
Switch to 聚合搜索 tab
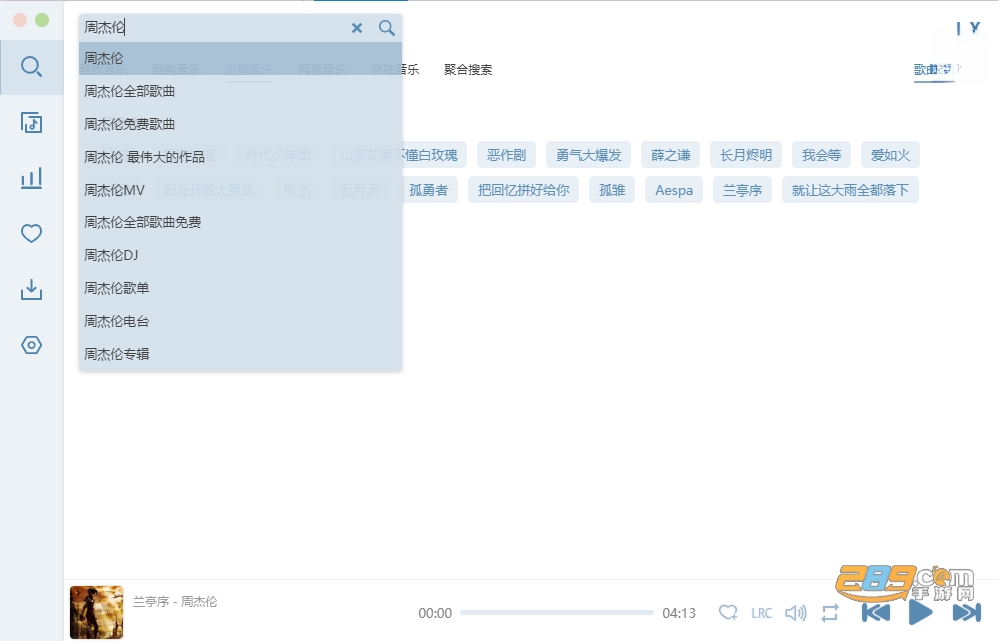[468, 69]
